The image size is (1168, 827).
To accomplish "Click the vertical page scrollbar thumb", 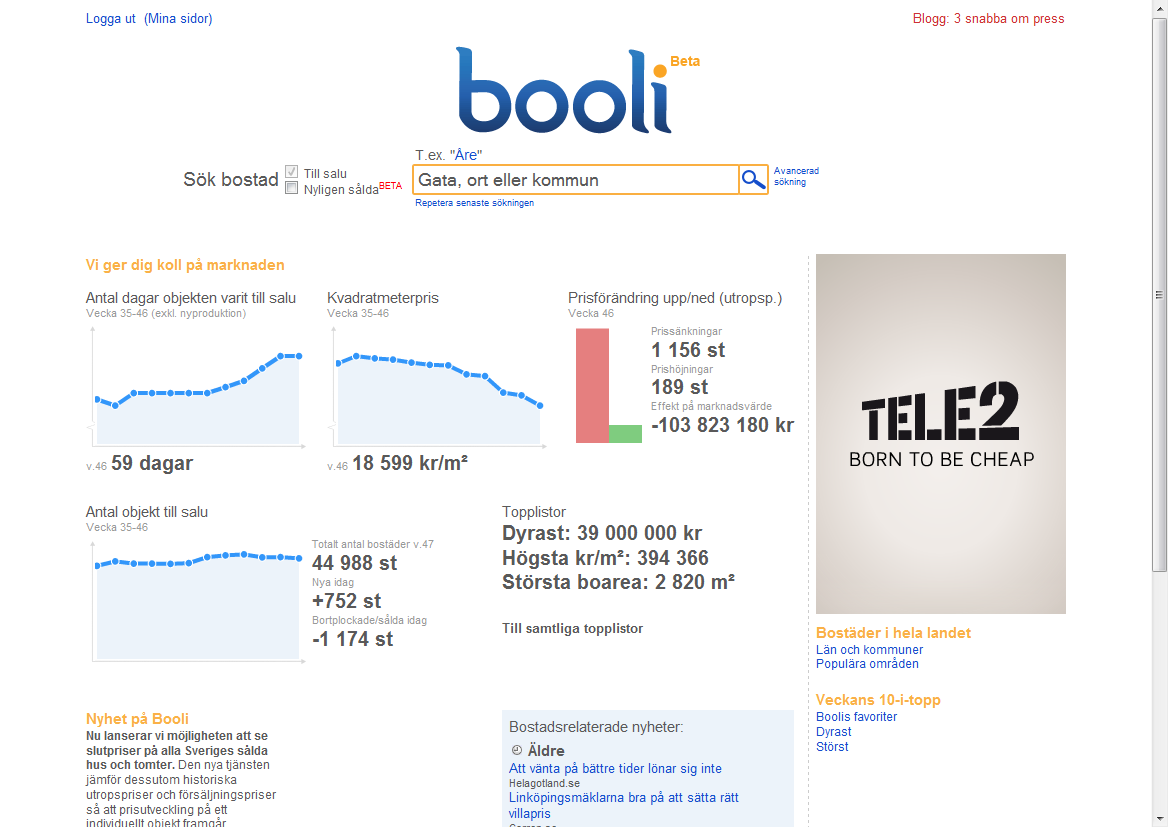I will tap(1159, 295).
